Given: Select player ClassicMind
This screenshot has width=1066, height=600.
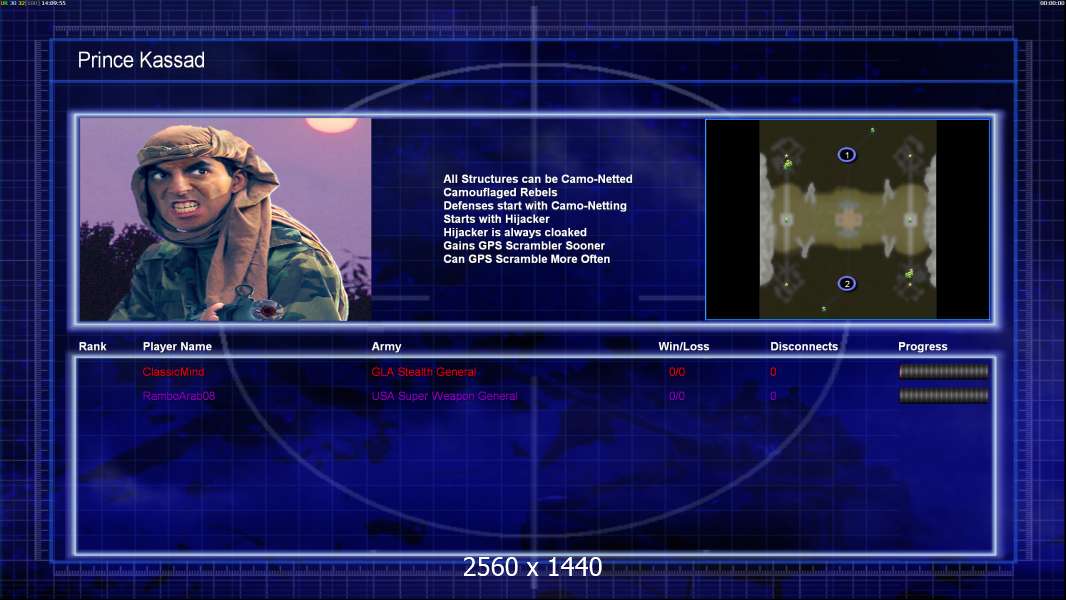Looking at the screenshot, I should 173,372.
